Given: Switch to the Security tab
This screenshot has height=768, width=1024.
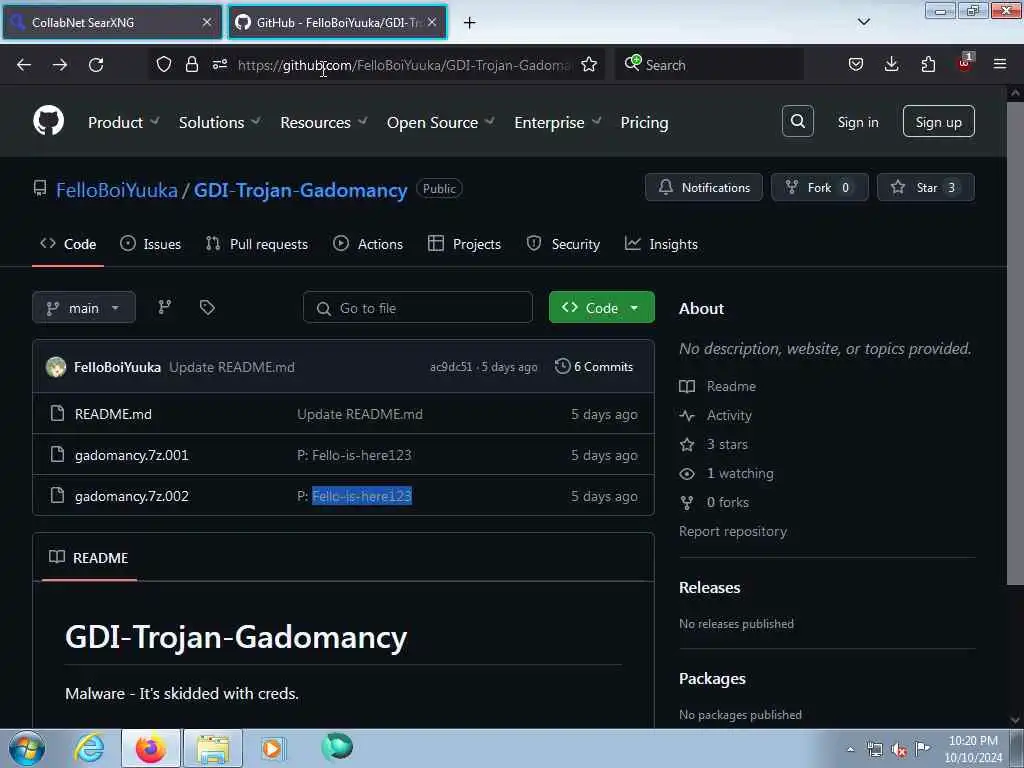Looking at the screenshot, I should point(563,244).
